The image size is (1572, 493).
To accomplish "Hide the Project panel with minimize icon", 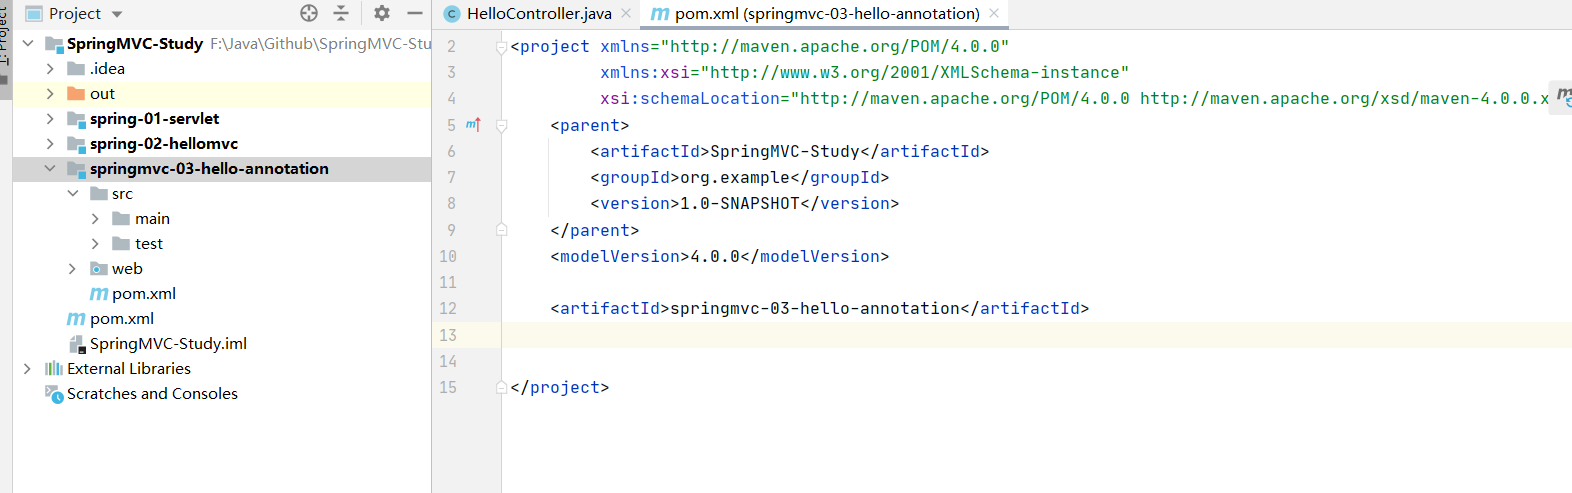I will 415,13.
